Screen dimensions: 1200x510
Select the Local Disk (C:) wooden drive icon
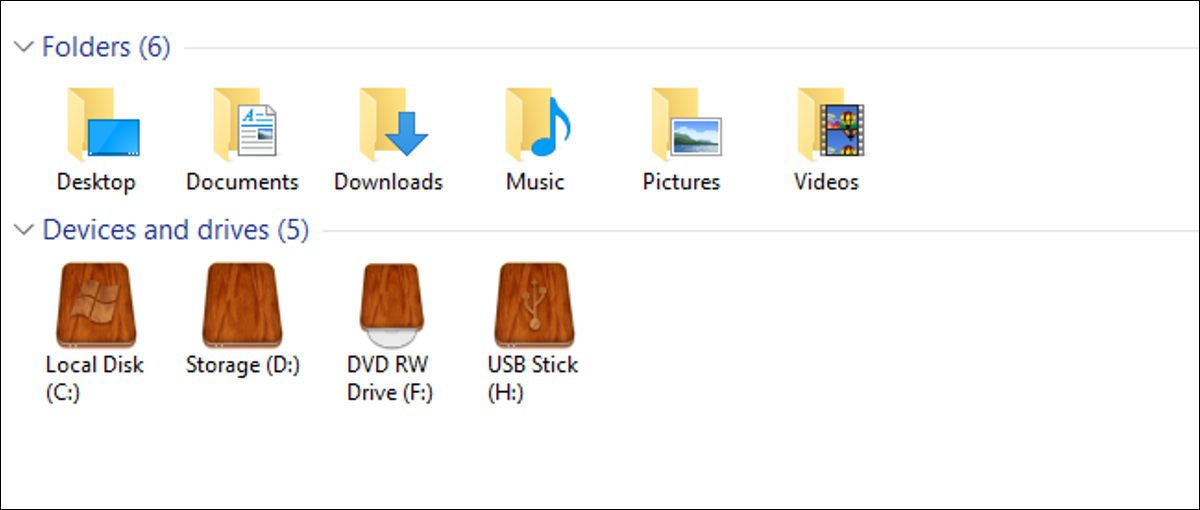coord(95,305)
